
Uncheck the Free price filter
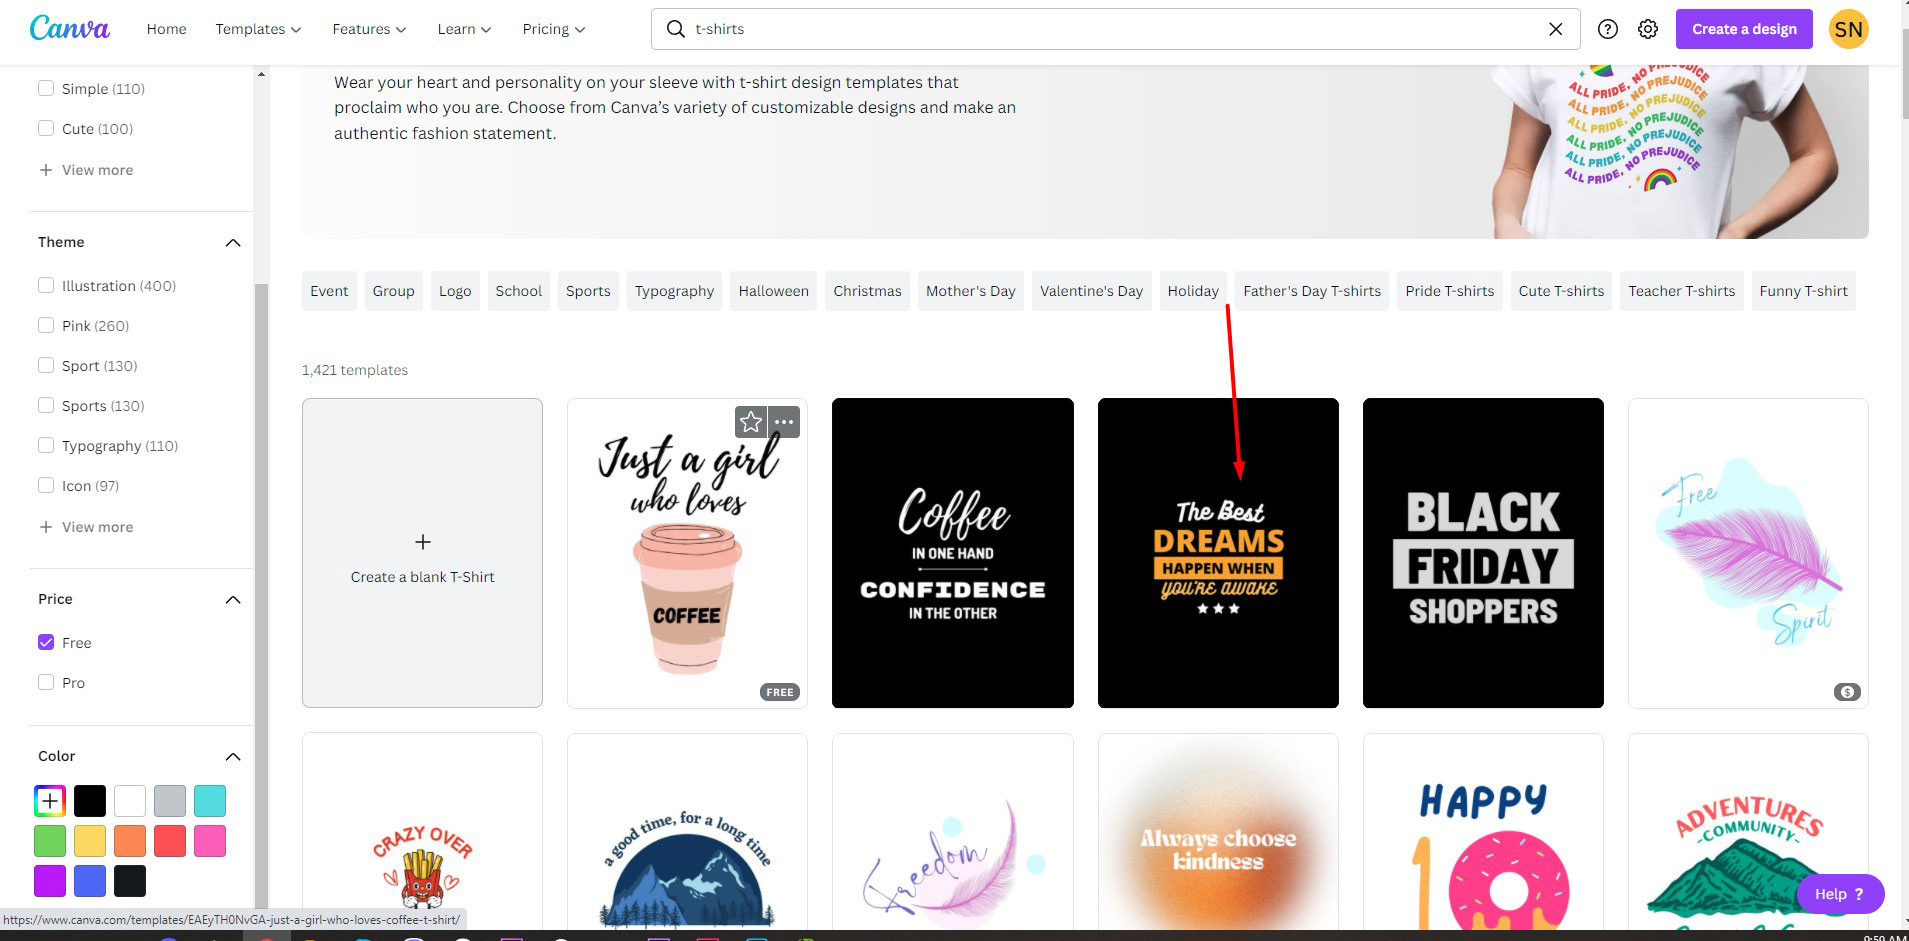(x=46, y=642)
